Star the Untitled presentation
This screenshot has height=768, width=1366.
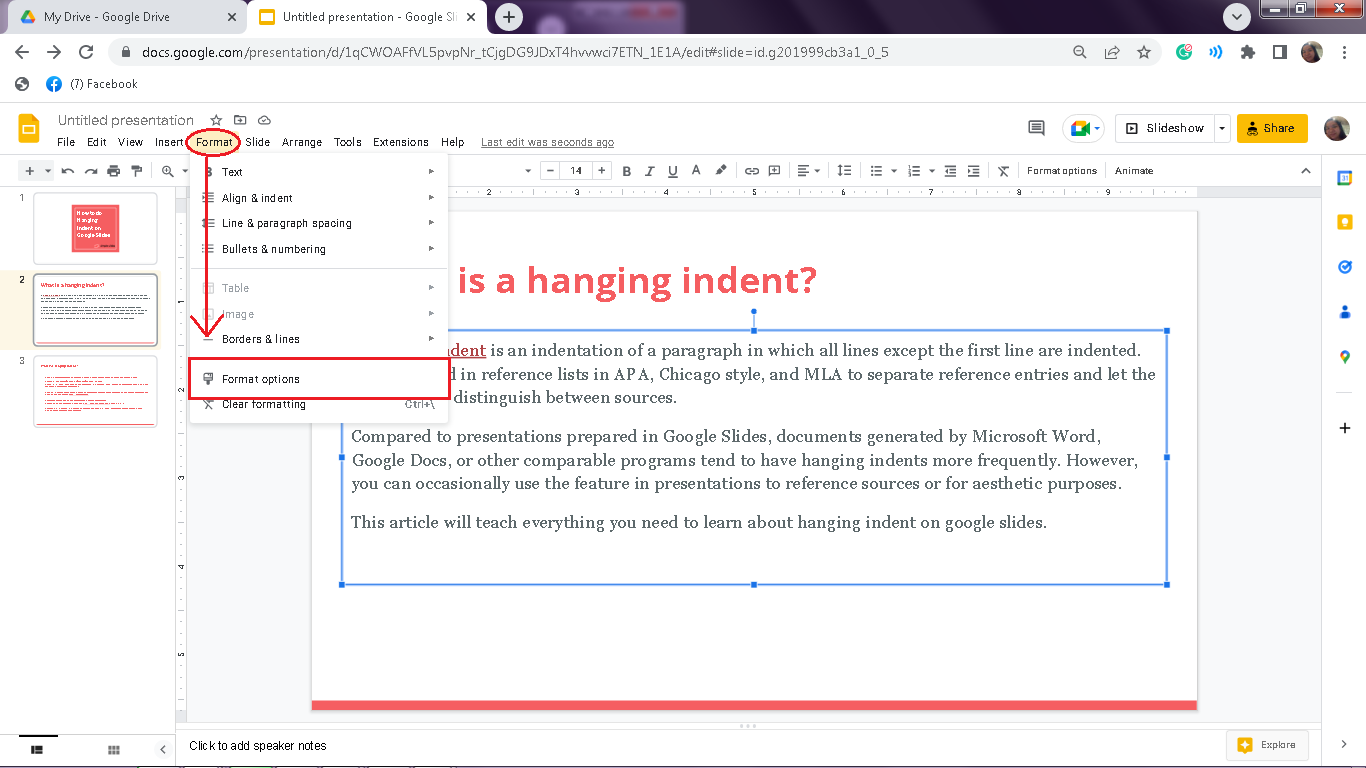tap(216, 120)
